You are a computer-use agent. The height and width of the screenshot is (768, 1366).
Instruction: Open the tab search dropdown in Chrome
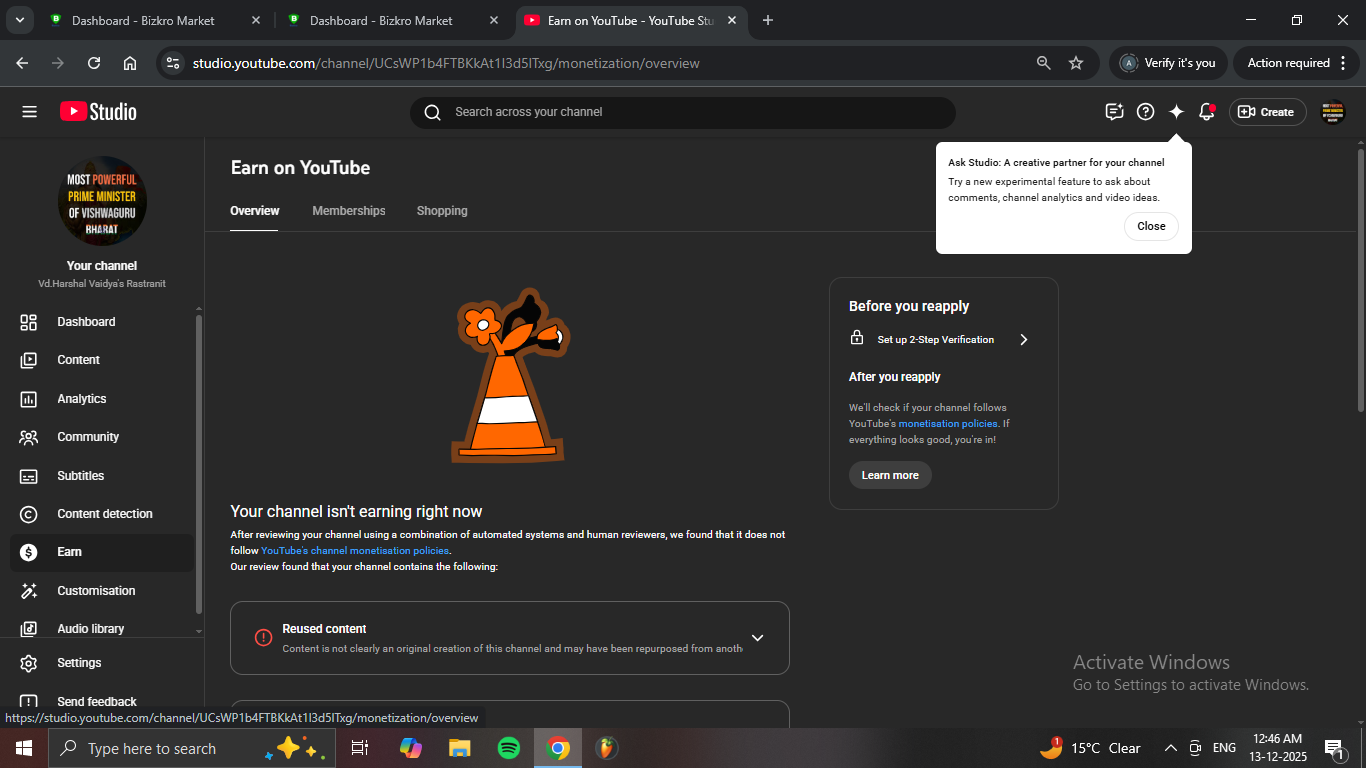pyautogui.click(x=19, y=20)
